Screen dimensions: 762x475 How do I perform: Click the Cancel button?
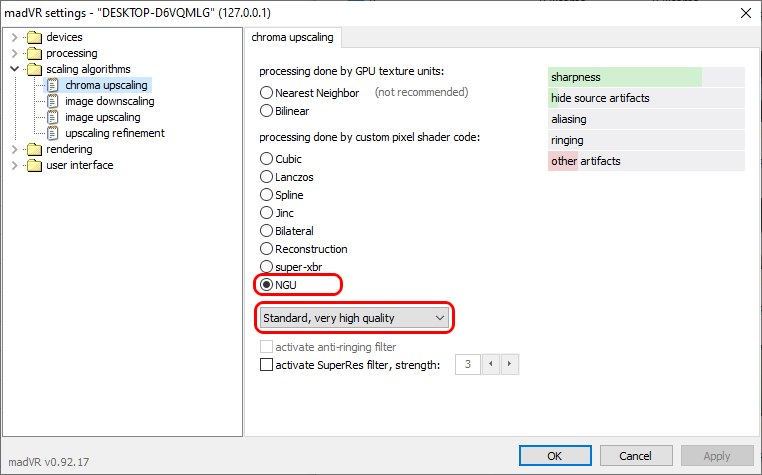(636, 456)
